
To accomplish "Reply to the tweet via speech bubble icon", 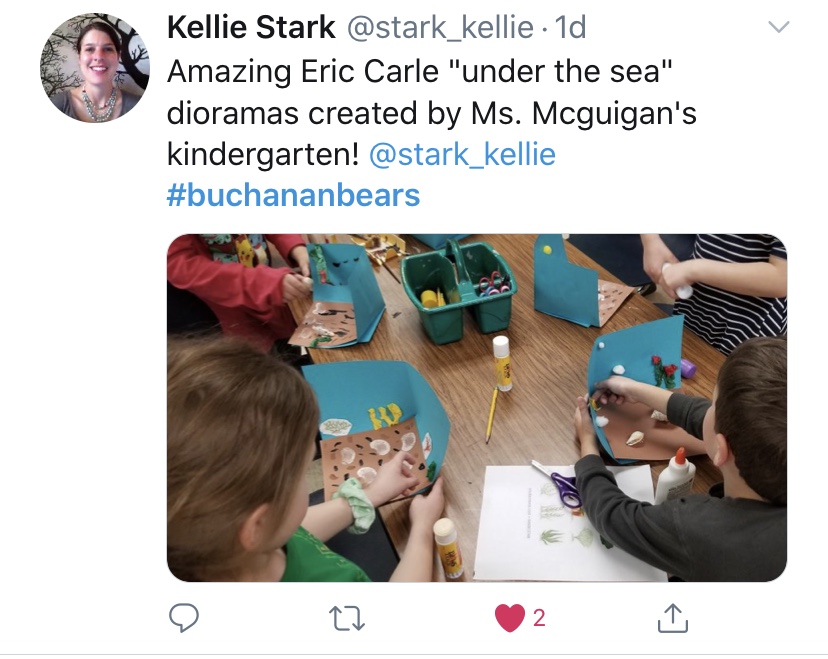I will click(183, 617).
